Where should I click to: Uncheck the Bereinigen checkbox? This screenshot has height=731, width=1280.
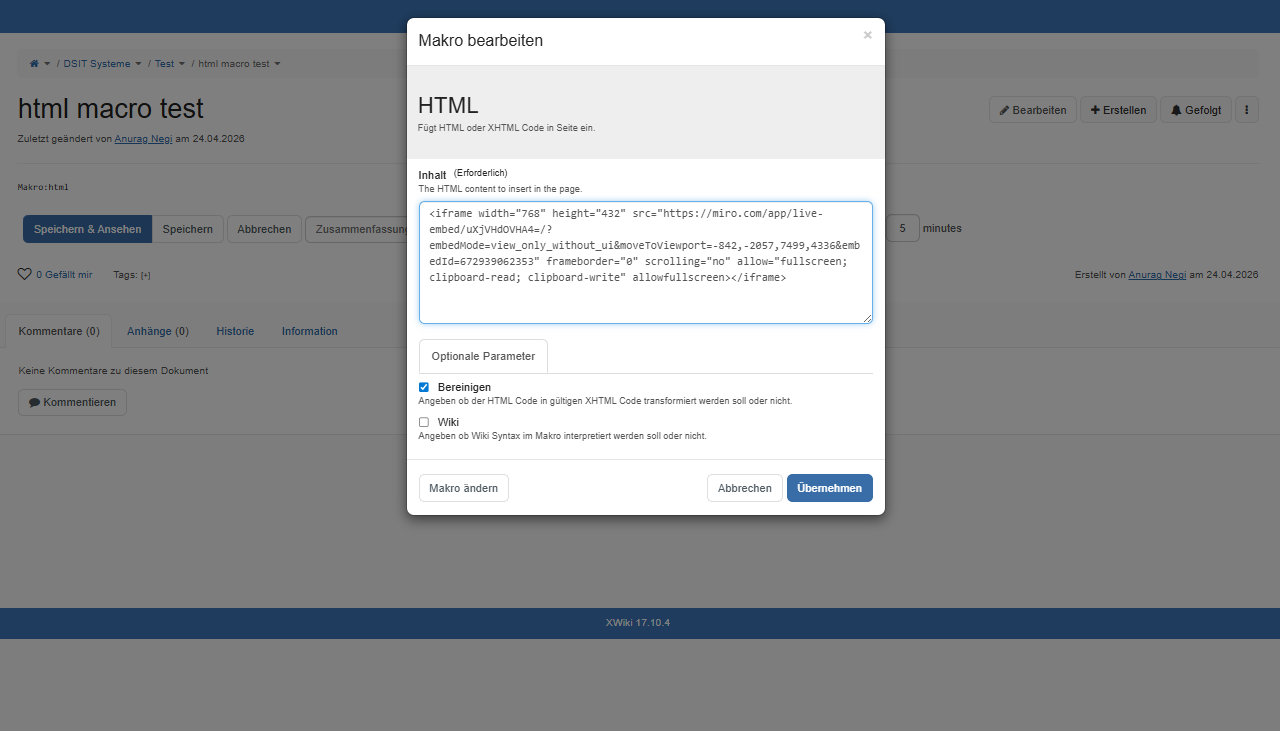pos(424,387)
